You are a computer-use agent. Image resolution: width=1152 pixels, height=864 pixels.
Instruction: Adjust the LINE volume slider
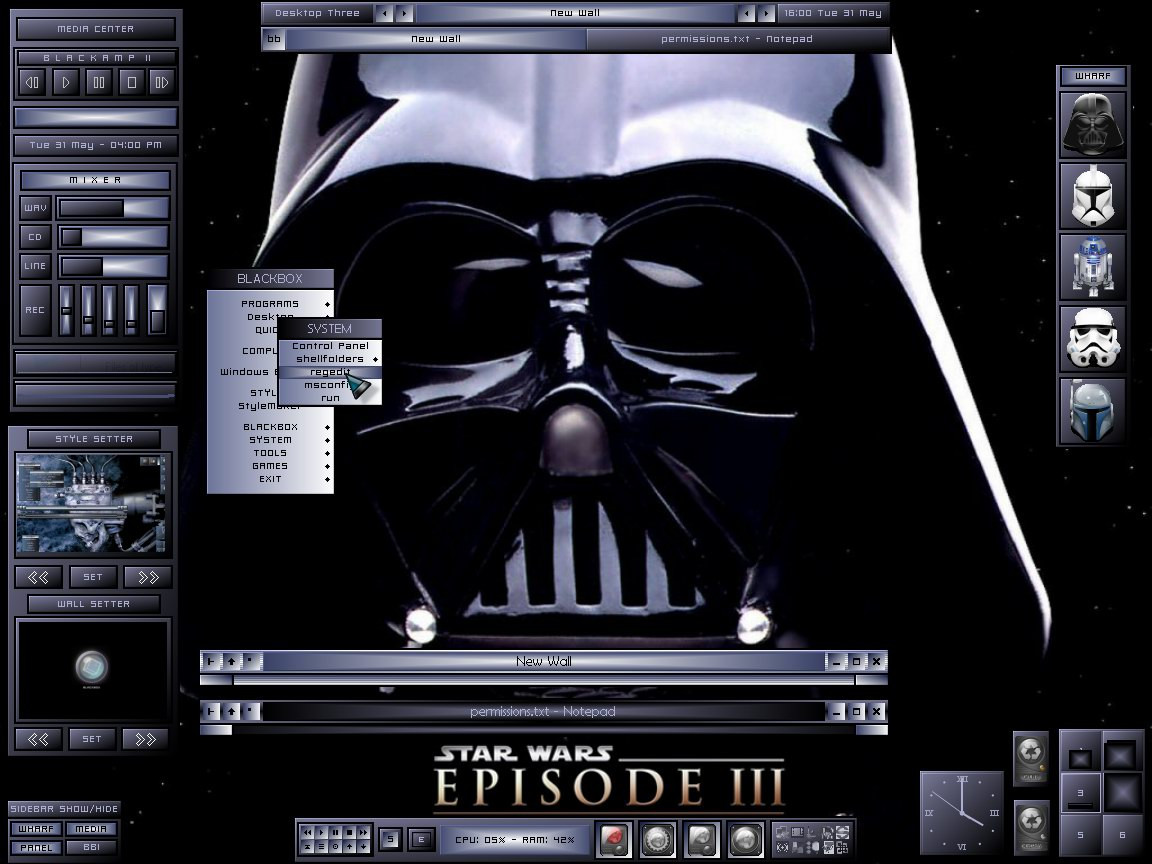[114, 266]
